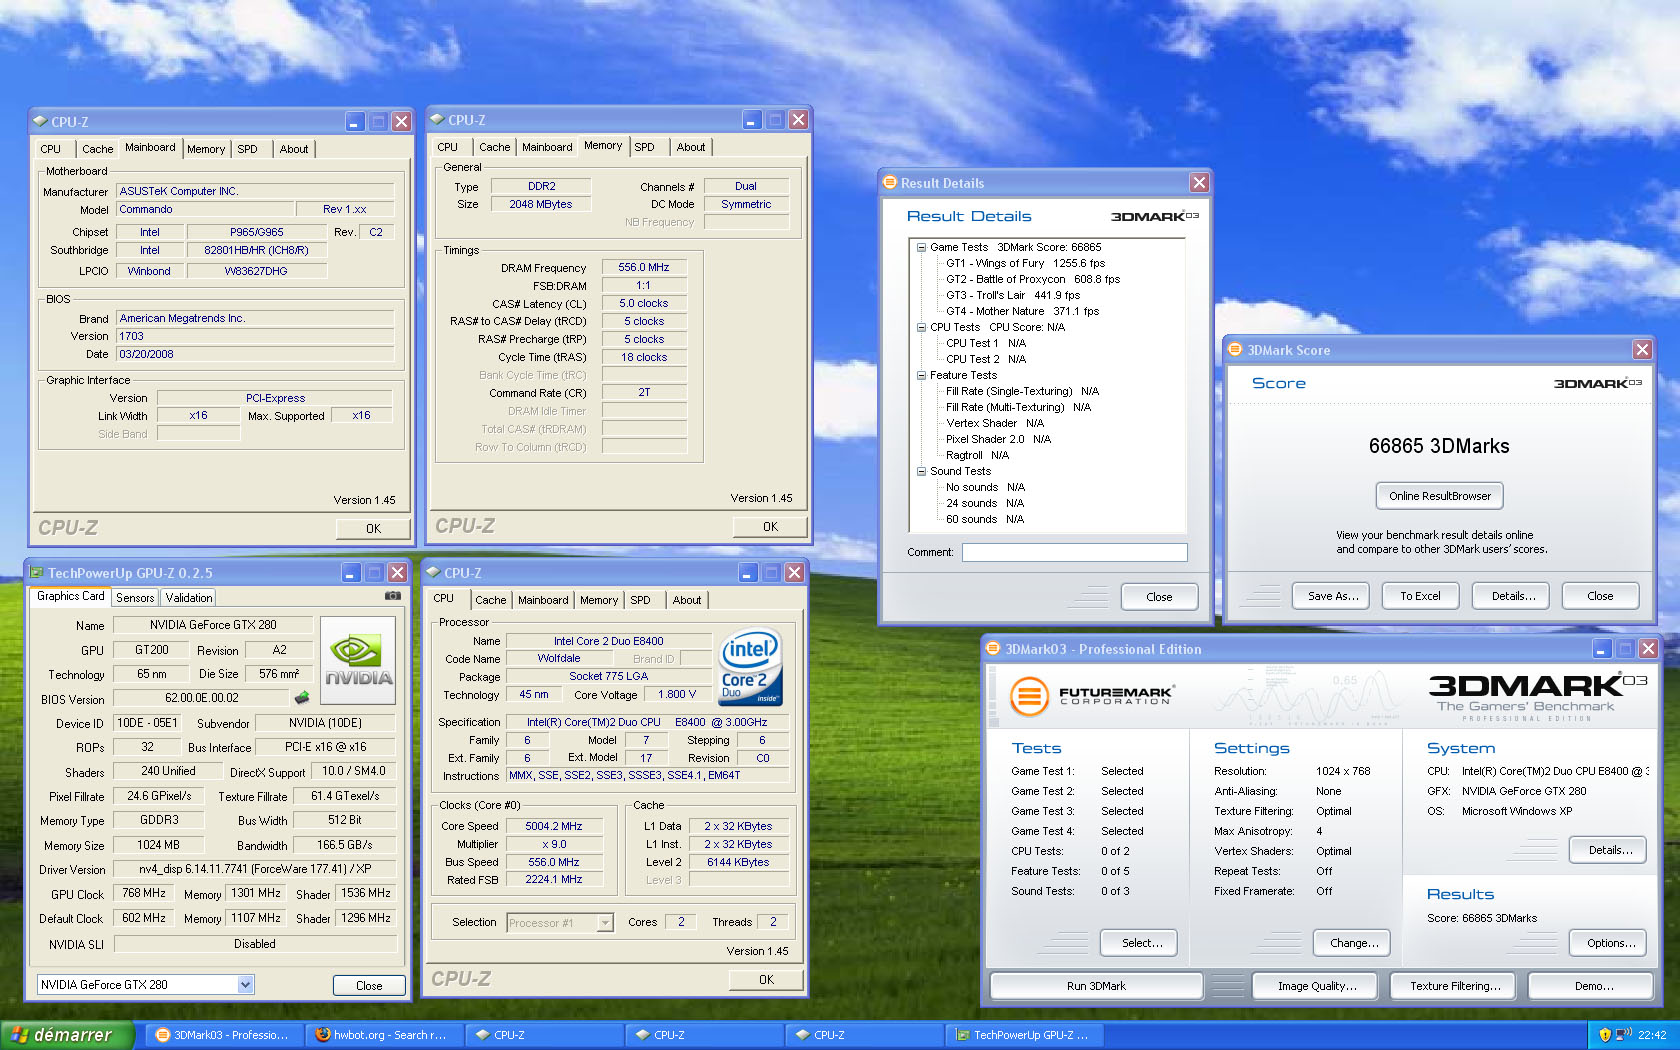Click the 3DMark Score window title icon
This screenshot has width=1680, height=1050.
[x=1235, y=350]
